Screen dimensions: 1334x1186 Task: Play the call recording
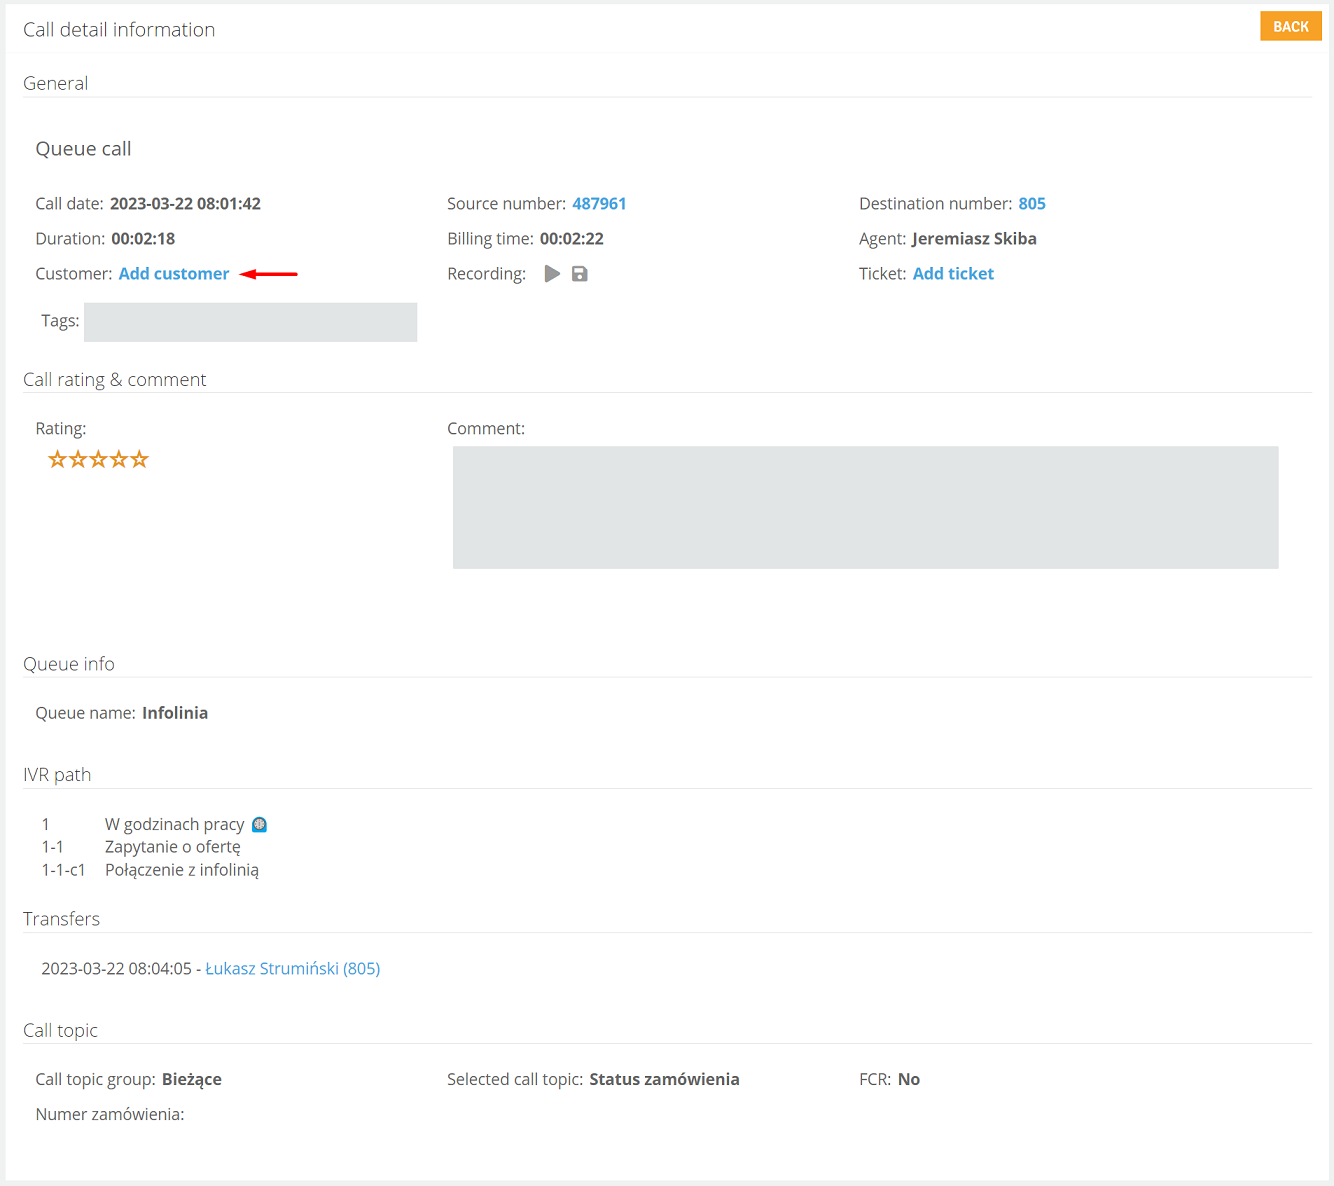[552, 274]
